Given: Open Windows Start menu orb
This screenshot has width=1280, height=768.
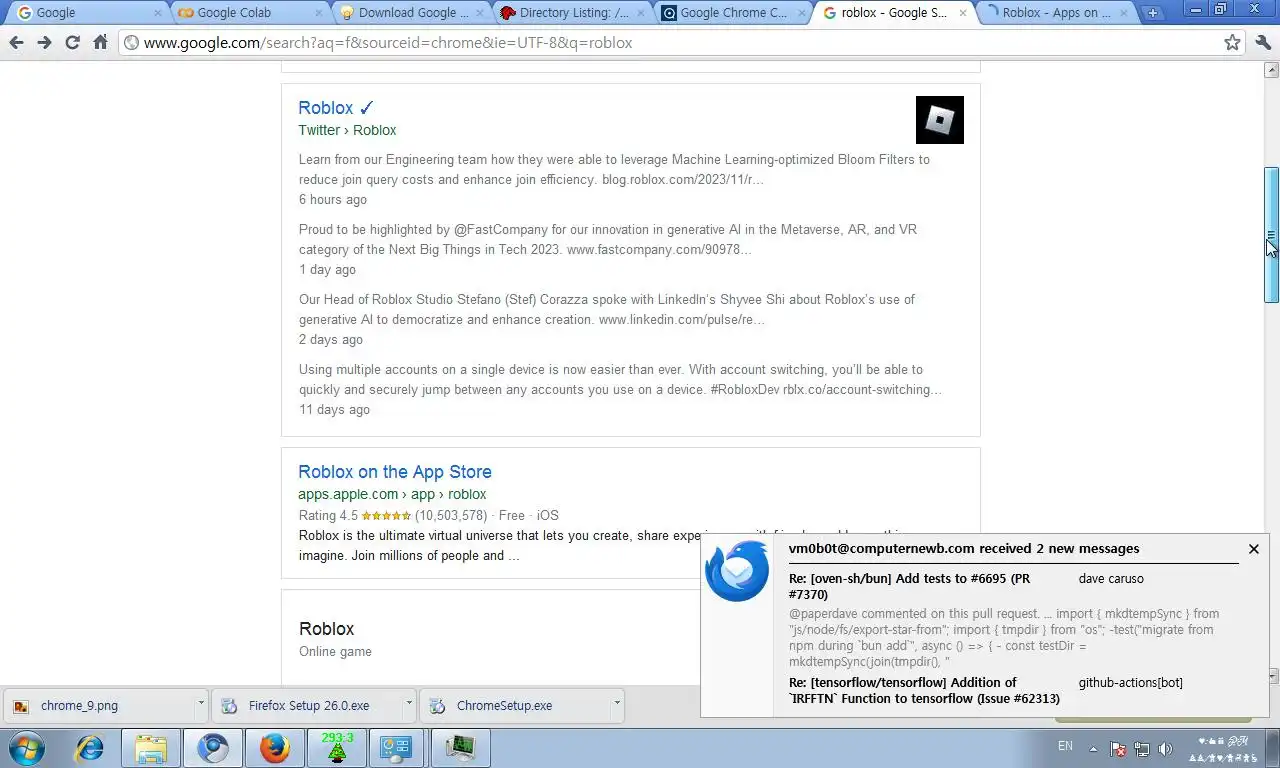Looking at the screenshot, I should point(26,748).
